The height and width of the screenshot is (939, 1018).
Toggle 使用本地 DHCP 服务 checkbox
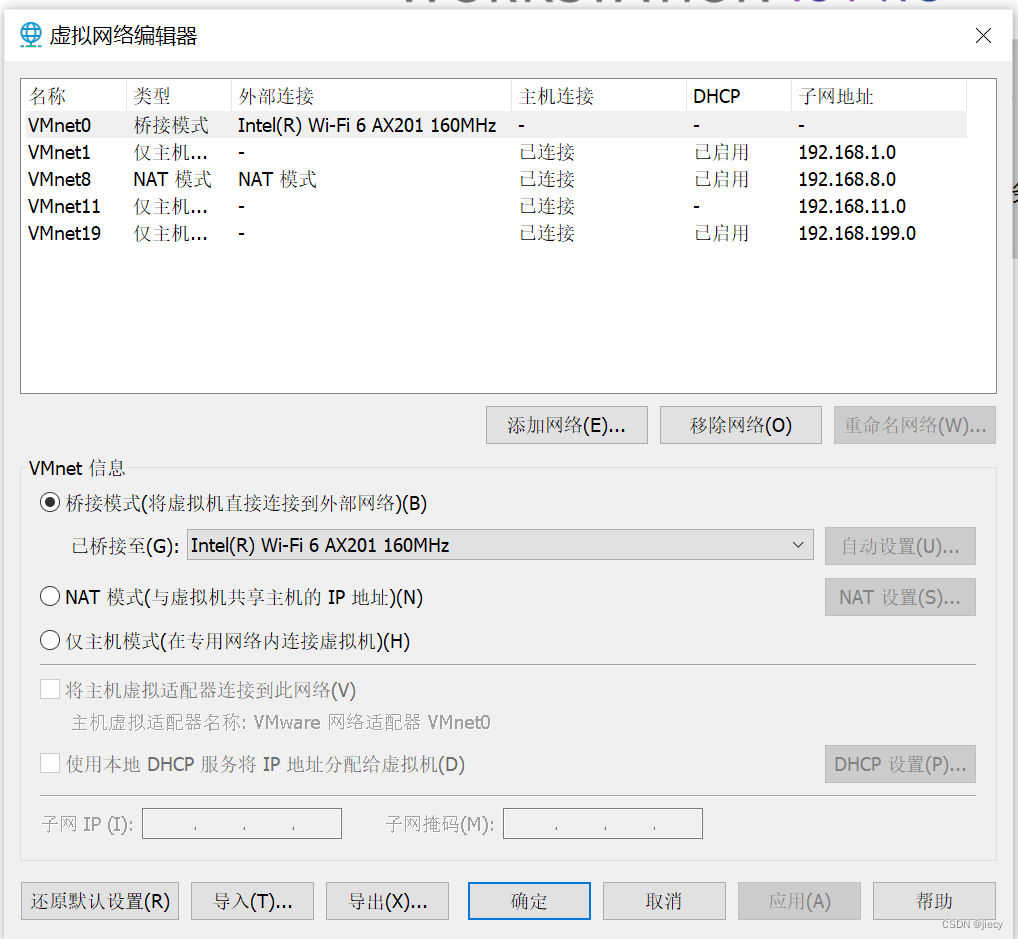click(x=50, y=763)
